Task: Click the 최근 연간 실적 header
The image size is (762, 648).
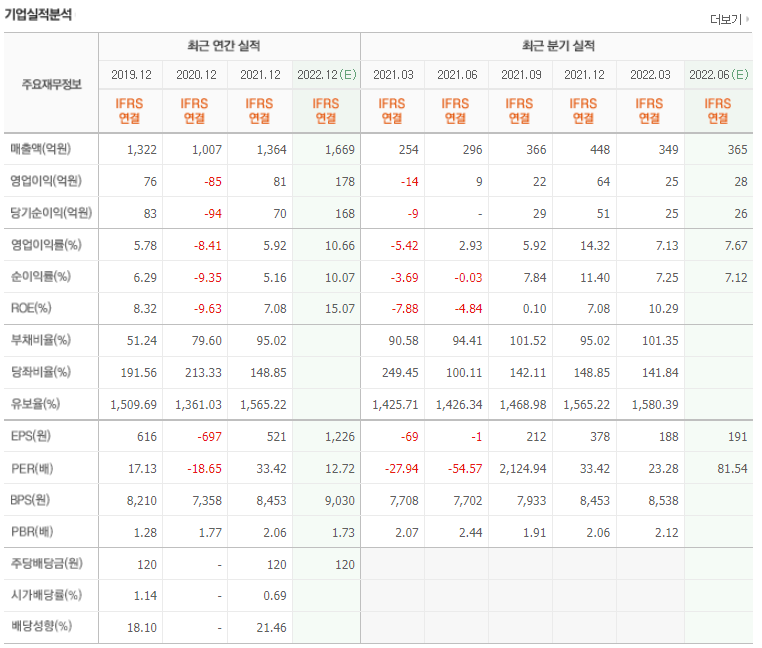Action: (x=224, y=46)
